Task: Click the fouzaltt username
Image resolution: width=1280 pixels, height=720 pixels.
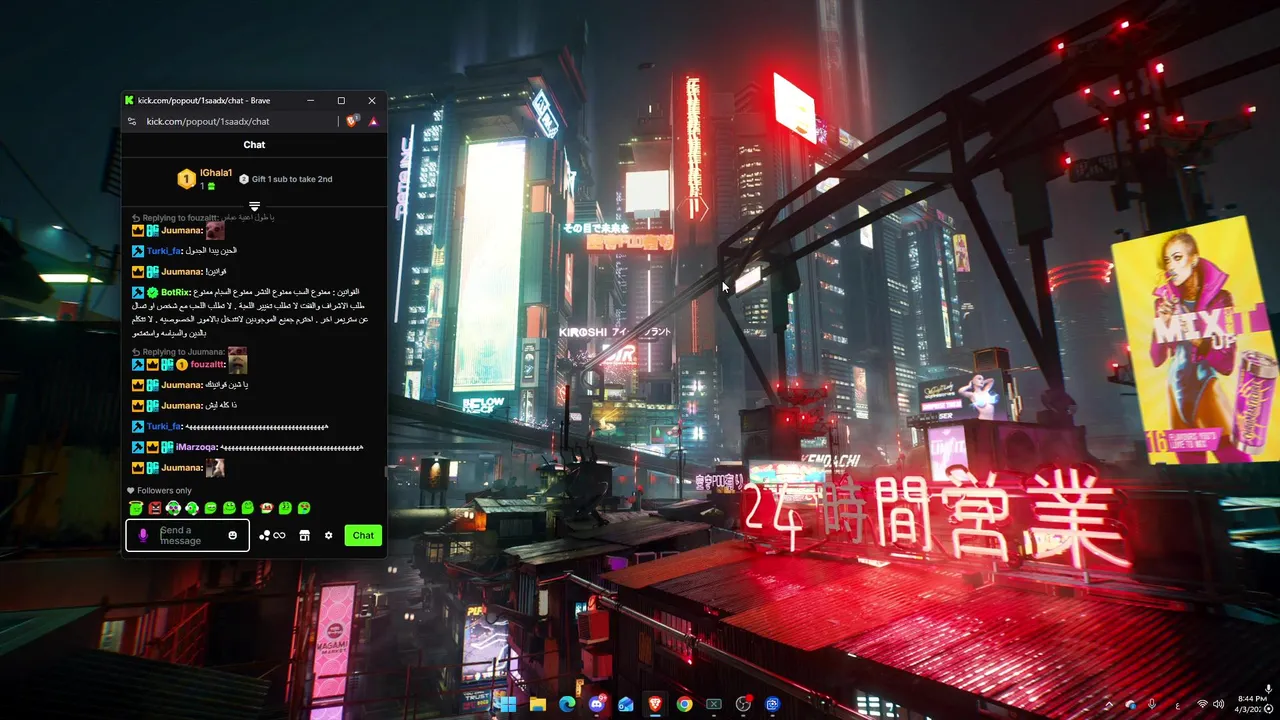Action: coord(207,365)
